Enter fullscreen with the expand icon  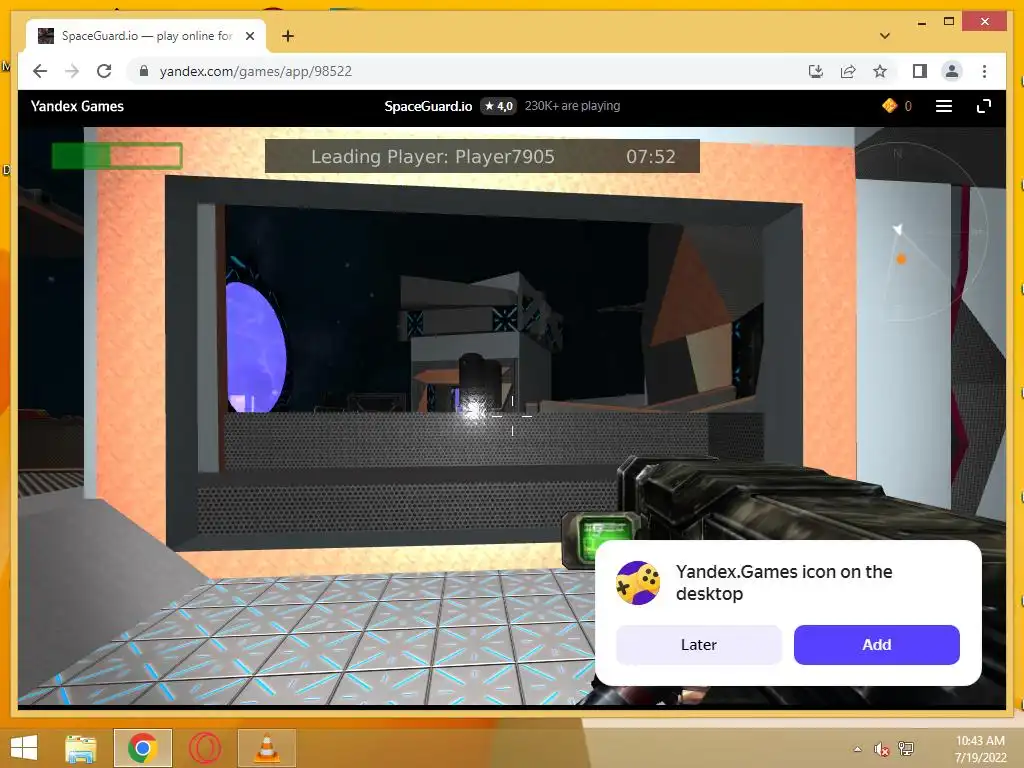tap(984, 106)
